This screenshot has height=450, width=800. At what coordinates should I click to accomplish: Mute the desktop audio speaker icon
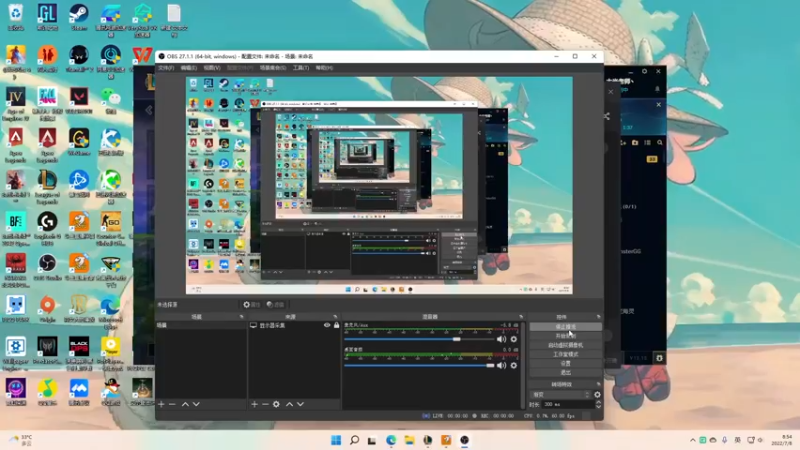tap(502, 365)
